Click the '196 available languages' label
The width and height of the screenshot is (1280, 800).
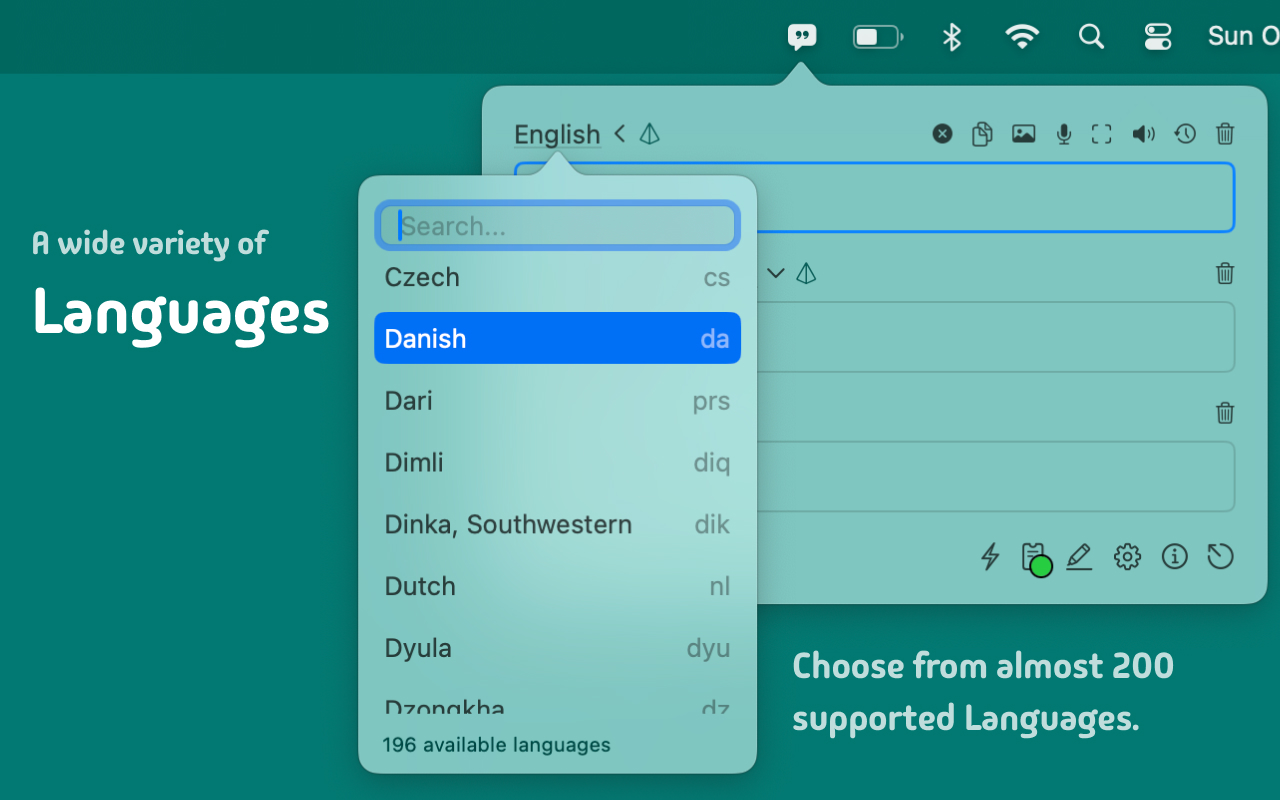[x=496, y=745]
